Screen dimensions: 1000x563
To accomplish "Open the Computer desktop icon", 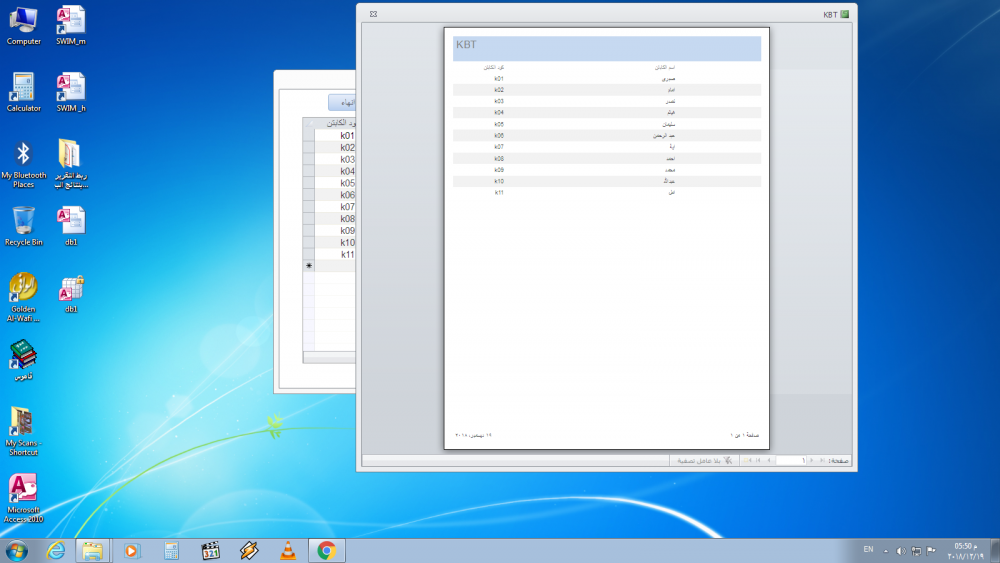I will click(x=24, y=26).
